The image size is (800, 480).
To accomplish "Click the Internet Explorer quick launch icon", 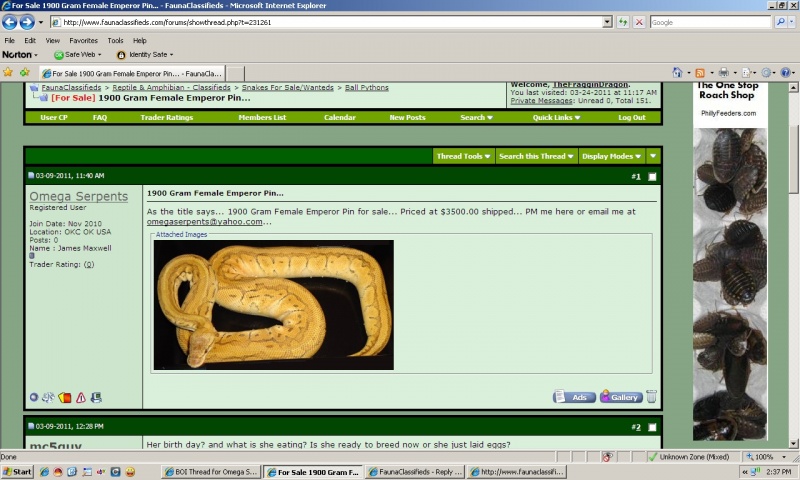I will [45, 472].
